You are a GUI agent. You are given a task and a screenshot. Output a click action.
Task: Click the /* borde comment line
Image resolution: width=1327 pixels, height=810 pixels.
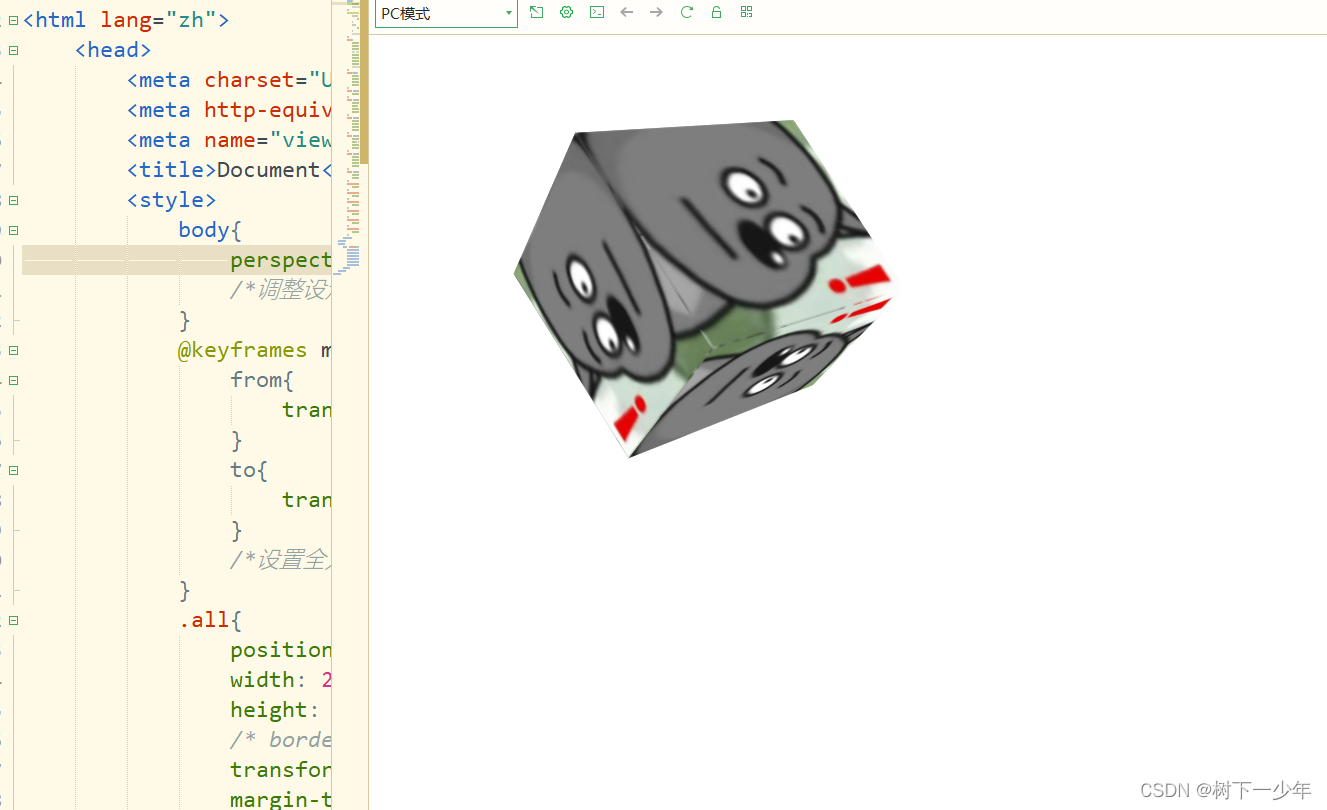click(281, 740)
